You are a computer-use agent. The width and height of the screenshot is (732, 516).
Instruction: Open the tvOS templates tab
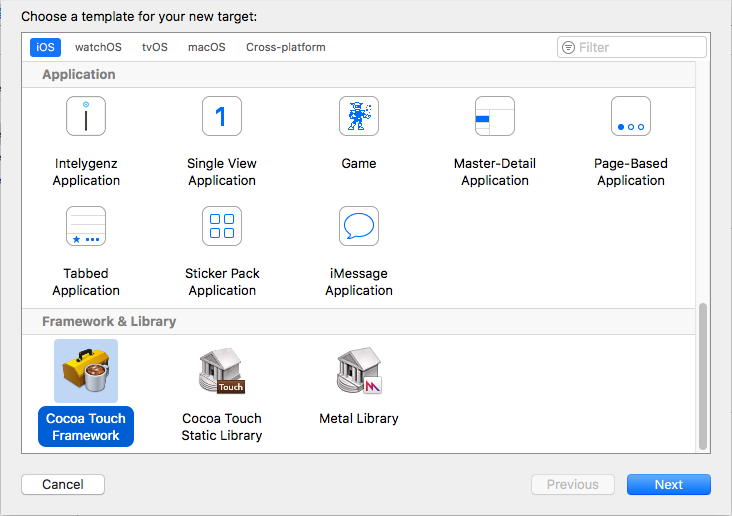point(155,47)
